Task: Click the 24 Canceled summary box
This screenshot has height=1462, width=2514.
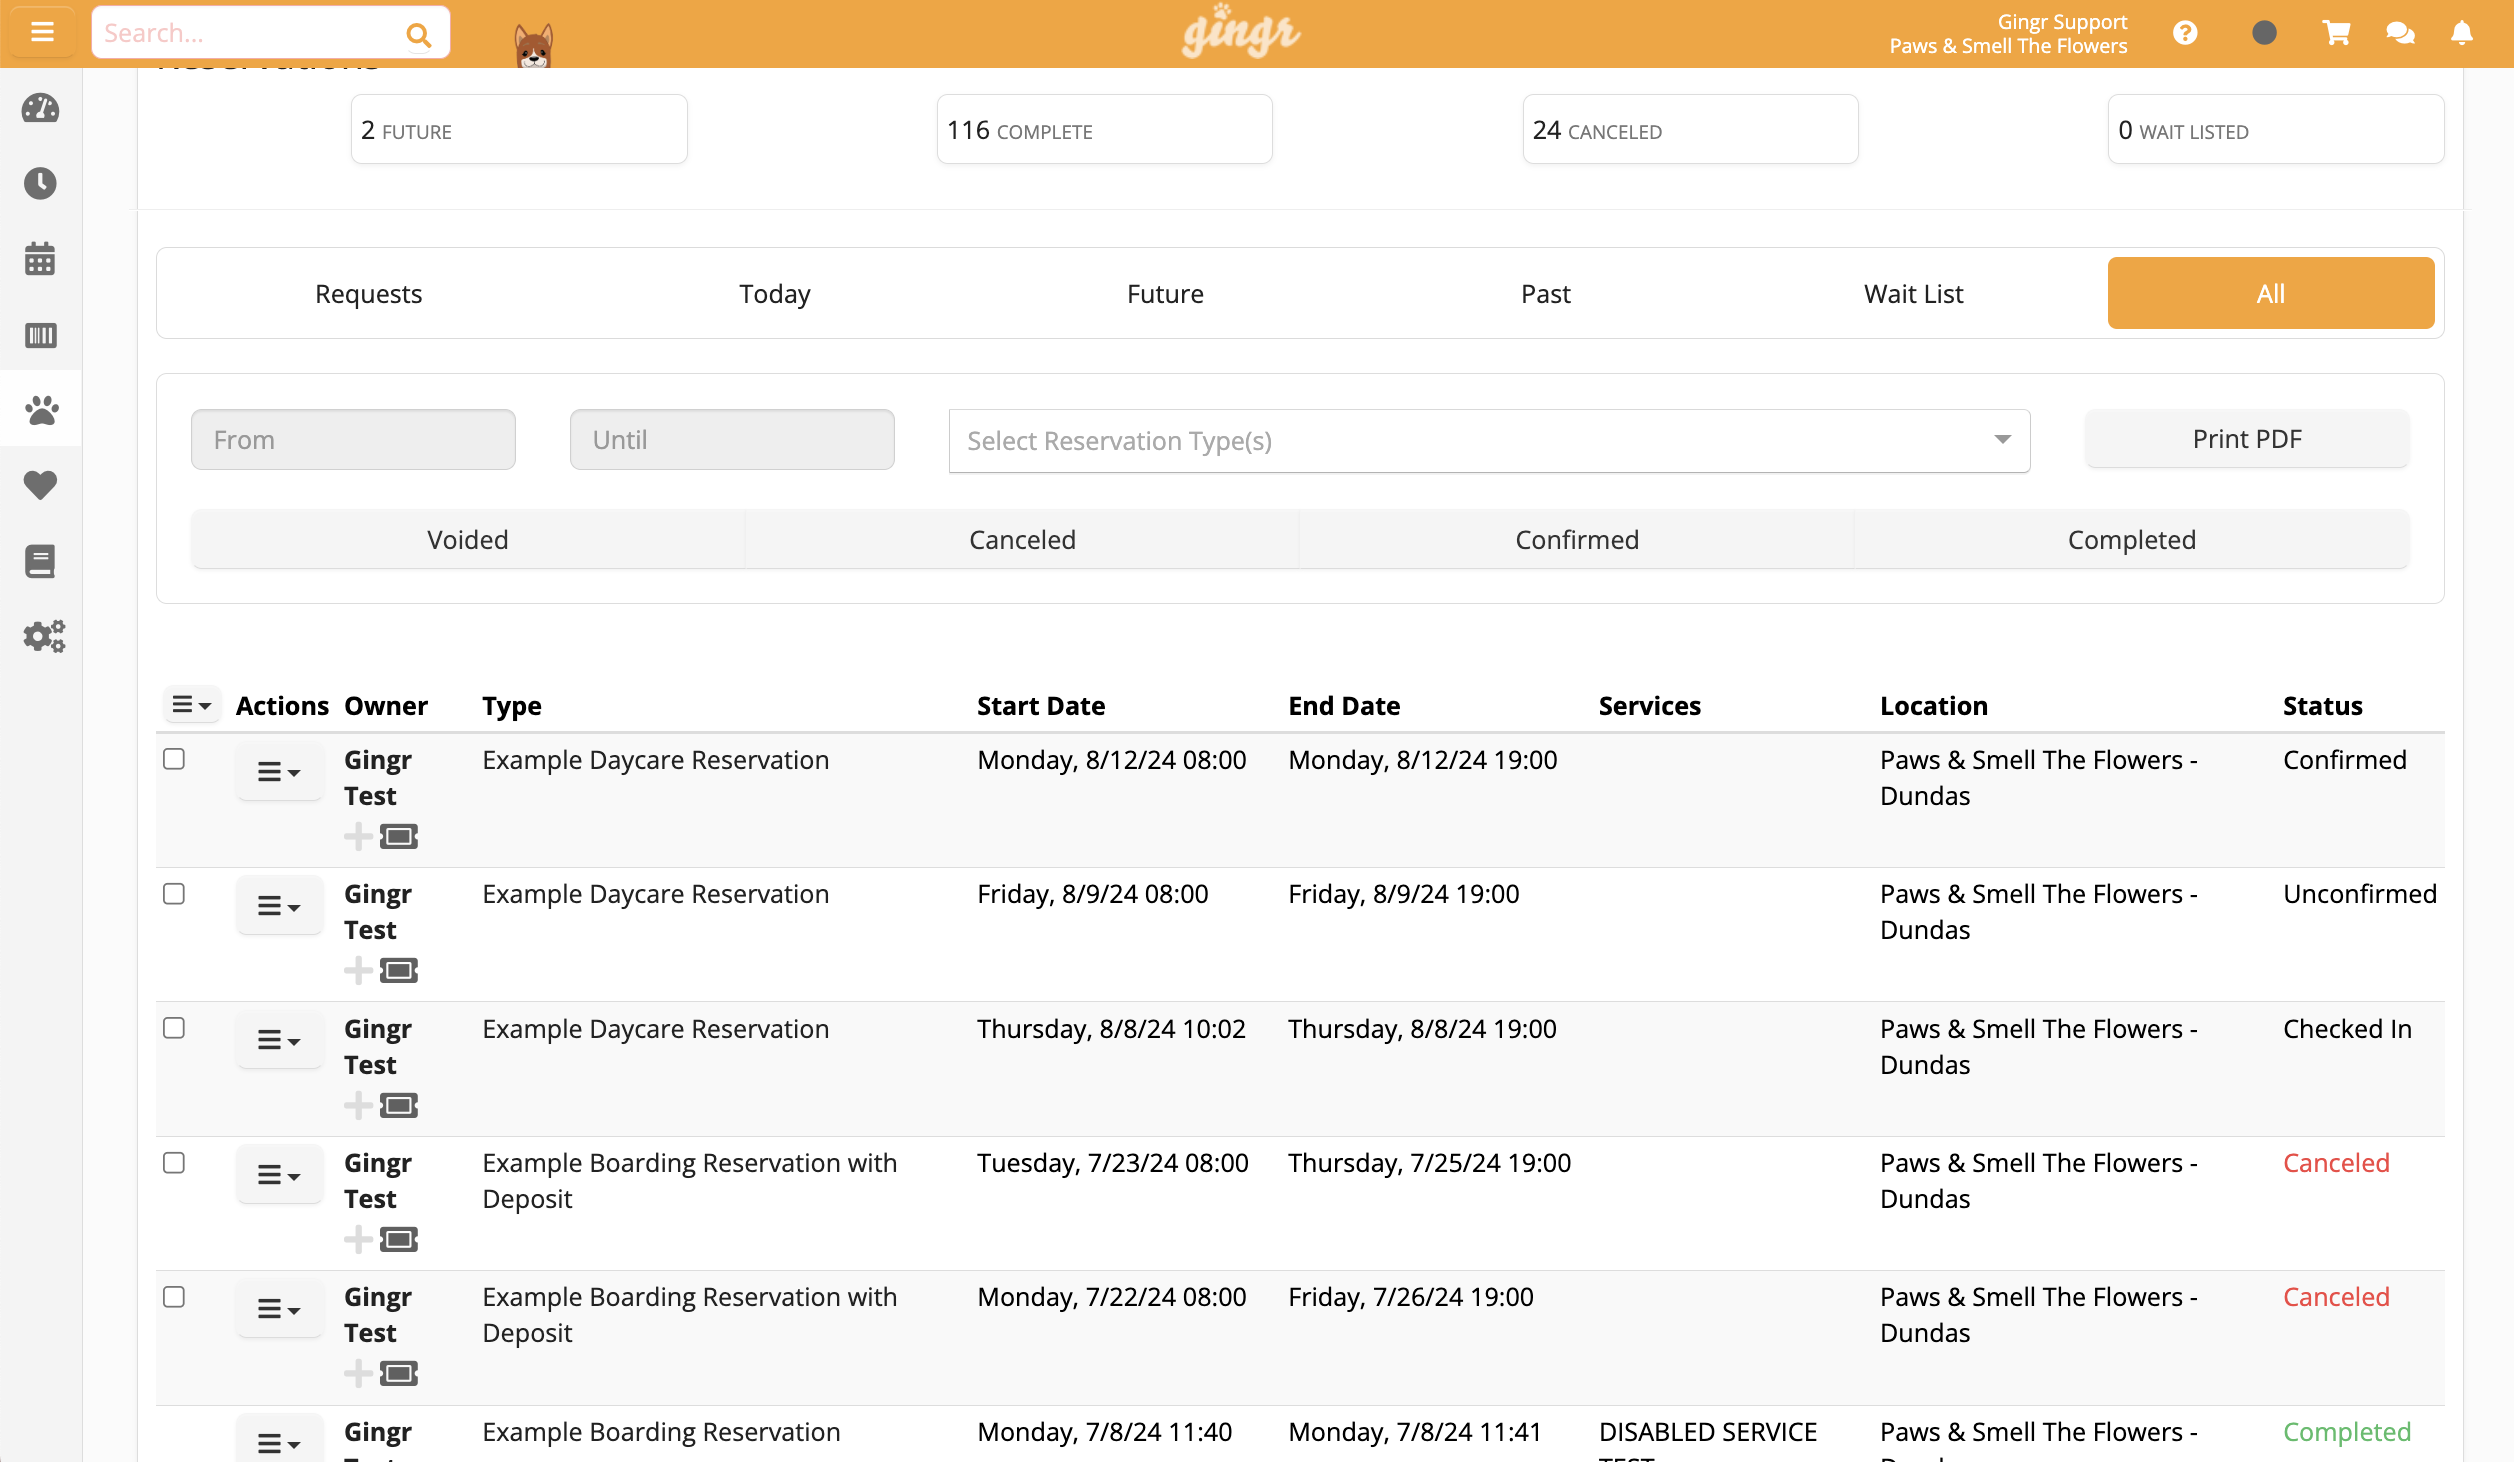Action: [1690, 129]
